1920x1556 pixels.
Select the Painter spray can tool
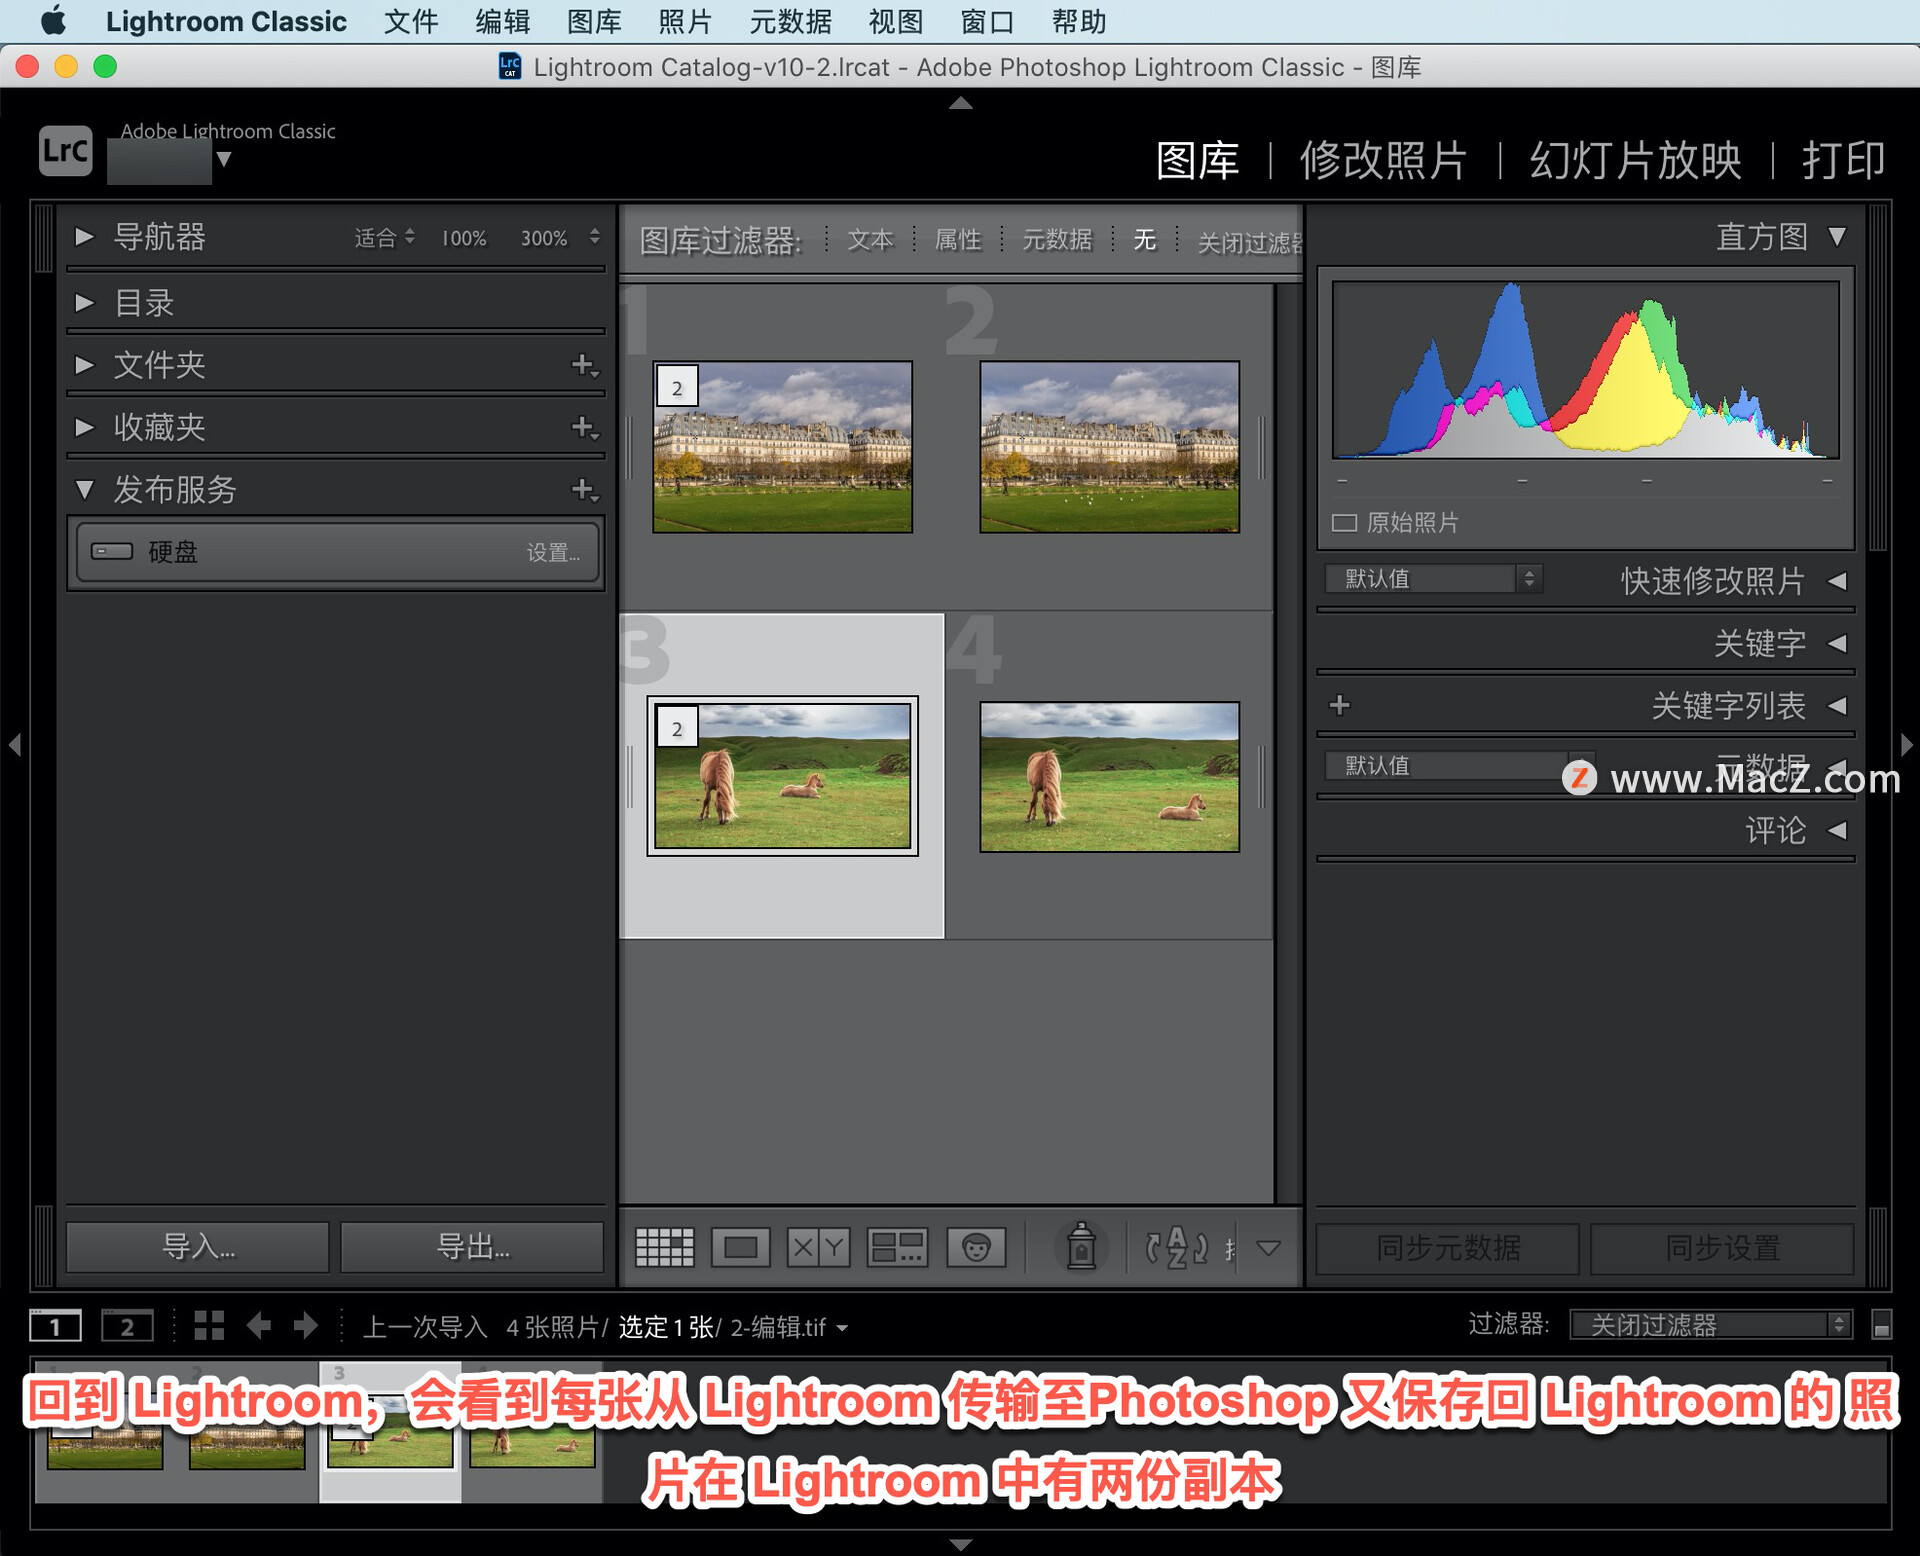pos(1081,1247)
